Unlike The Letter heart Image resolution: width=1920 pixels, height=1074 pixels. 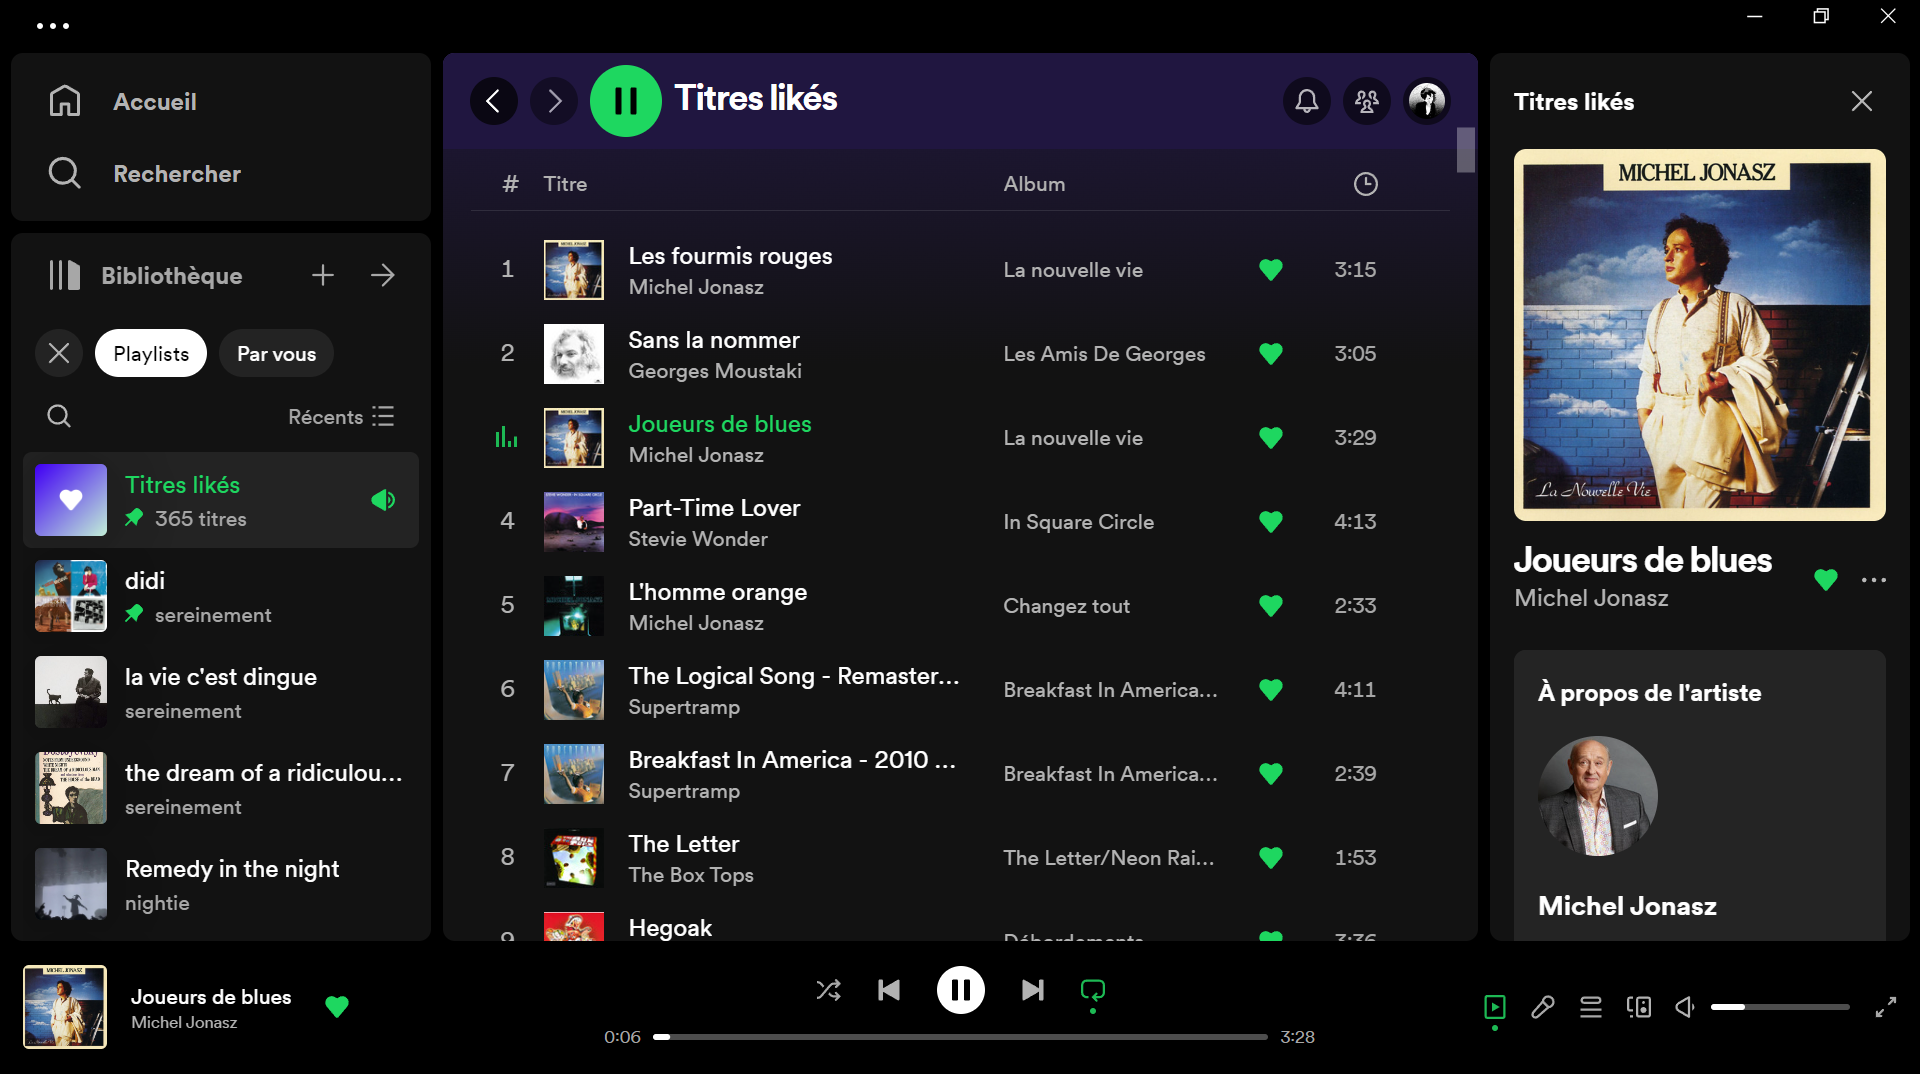coord(1271,858)
